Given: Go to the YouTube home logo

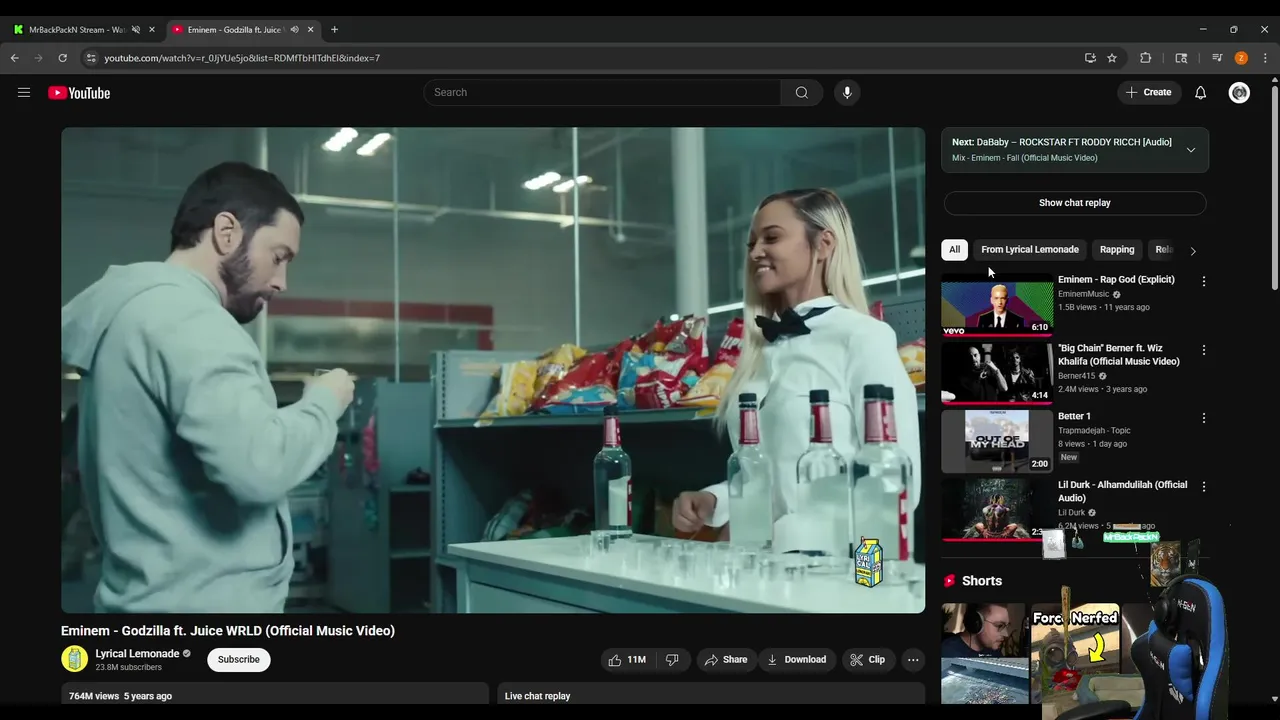Looking at the screenshot, I should (x=79, y=93).
